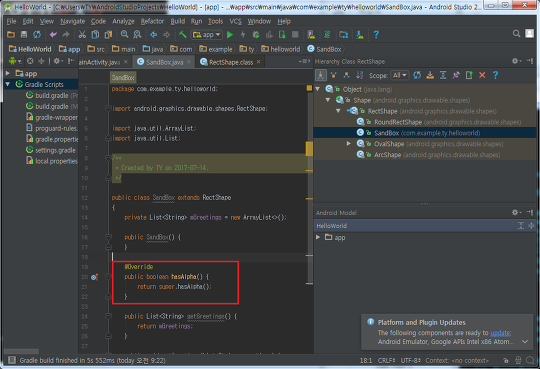Change UTF-8 encoding in the status bar

click(410, 361)
